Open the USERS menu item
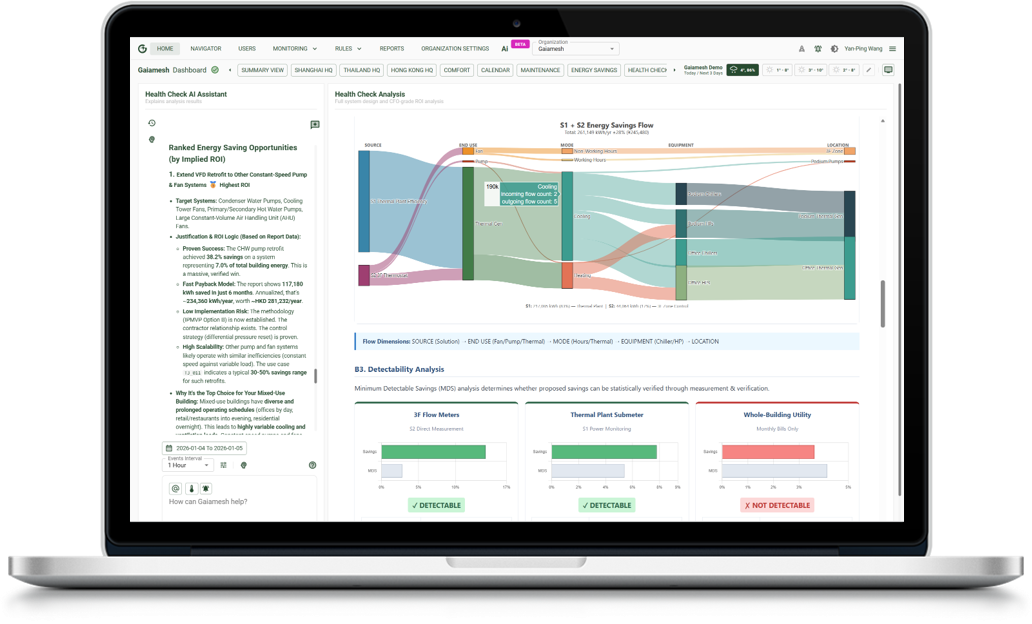1032x624 pixels. tap(247, 49)
